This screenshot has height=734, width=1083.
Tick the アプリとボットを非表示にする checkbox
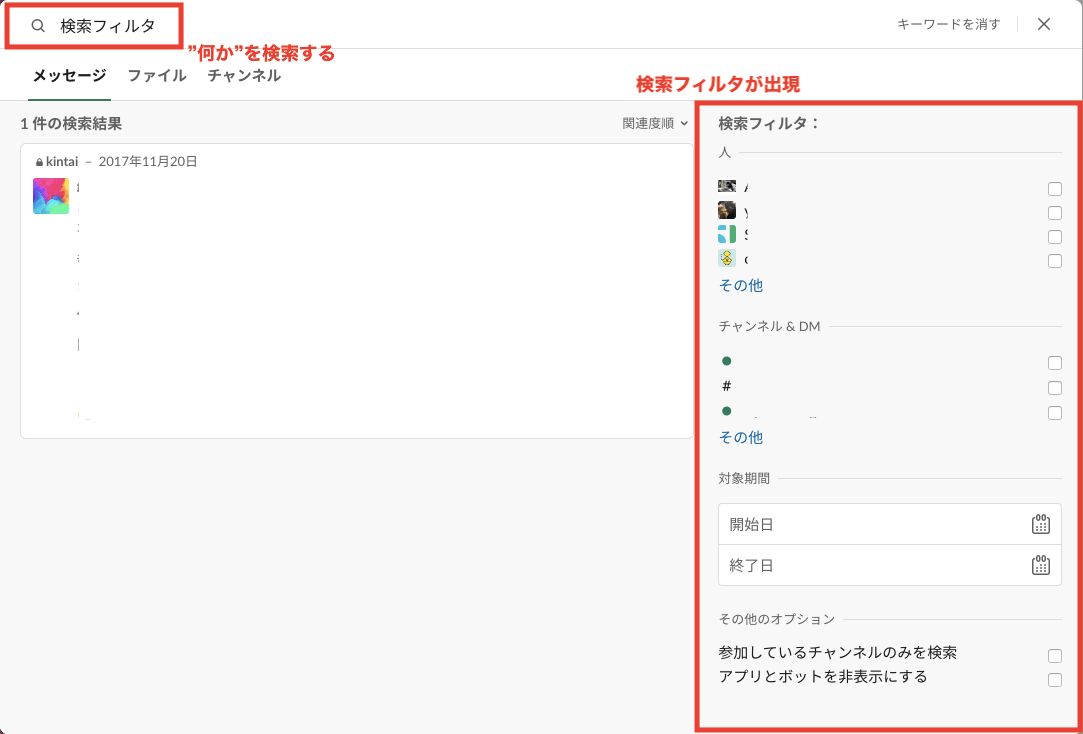[1054, 680]
